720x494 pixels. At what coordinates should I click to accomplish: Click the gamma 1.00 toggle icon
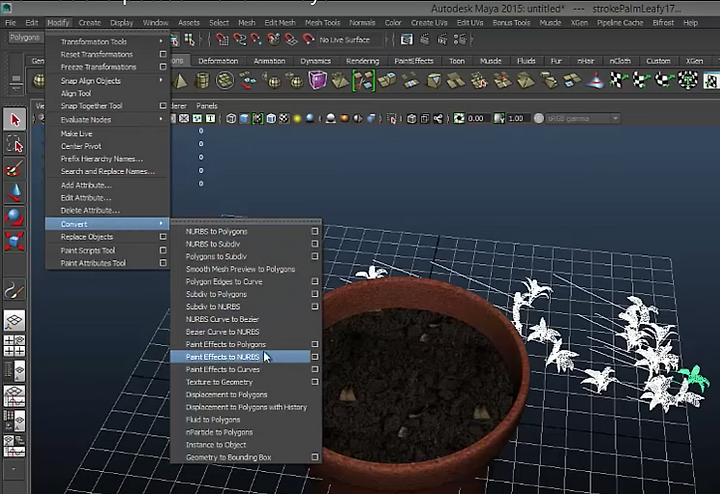[500, 119]
